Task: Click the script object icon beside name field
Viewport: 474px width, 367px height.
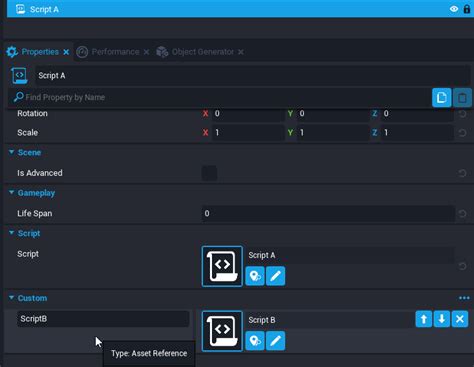Action: [19, 75]
